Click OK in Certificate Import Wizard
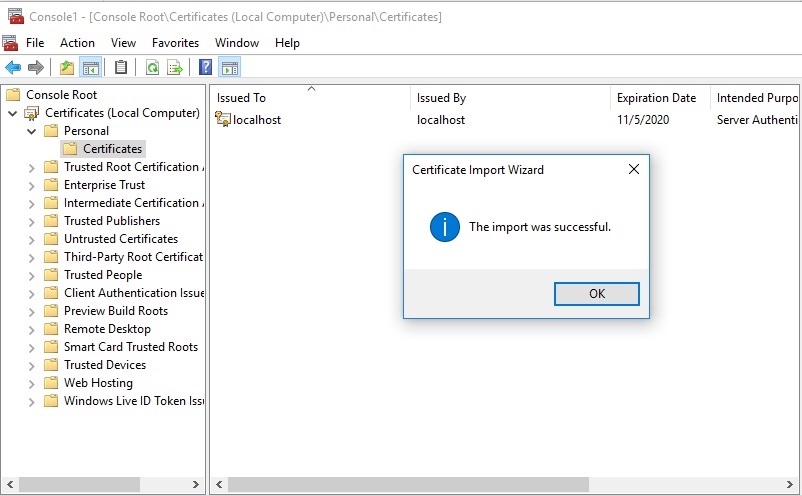 coord(596,294)
